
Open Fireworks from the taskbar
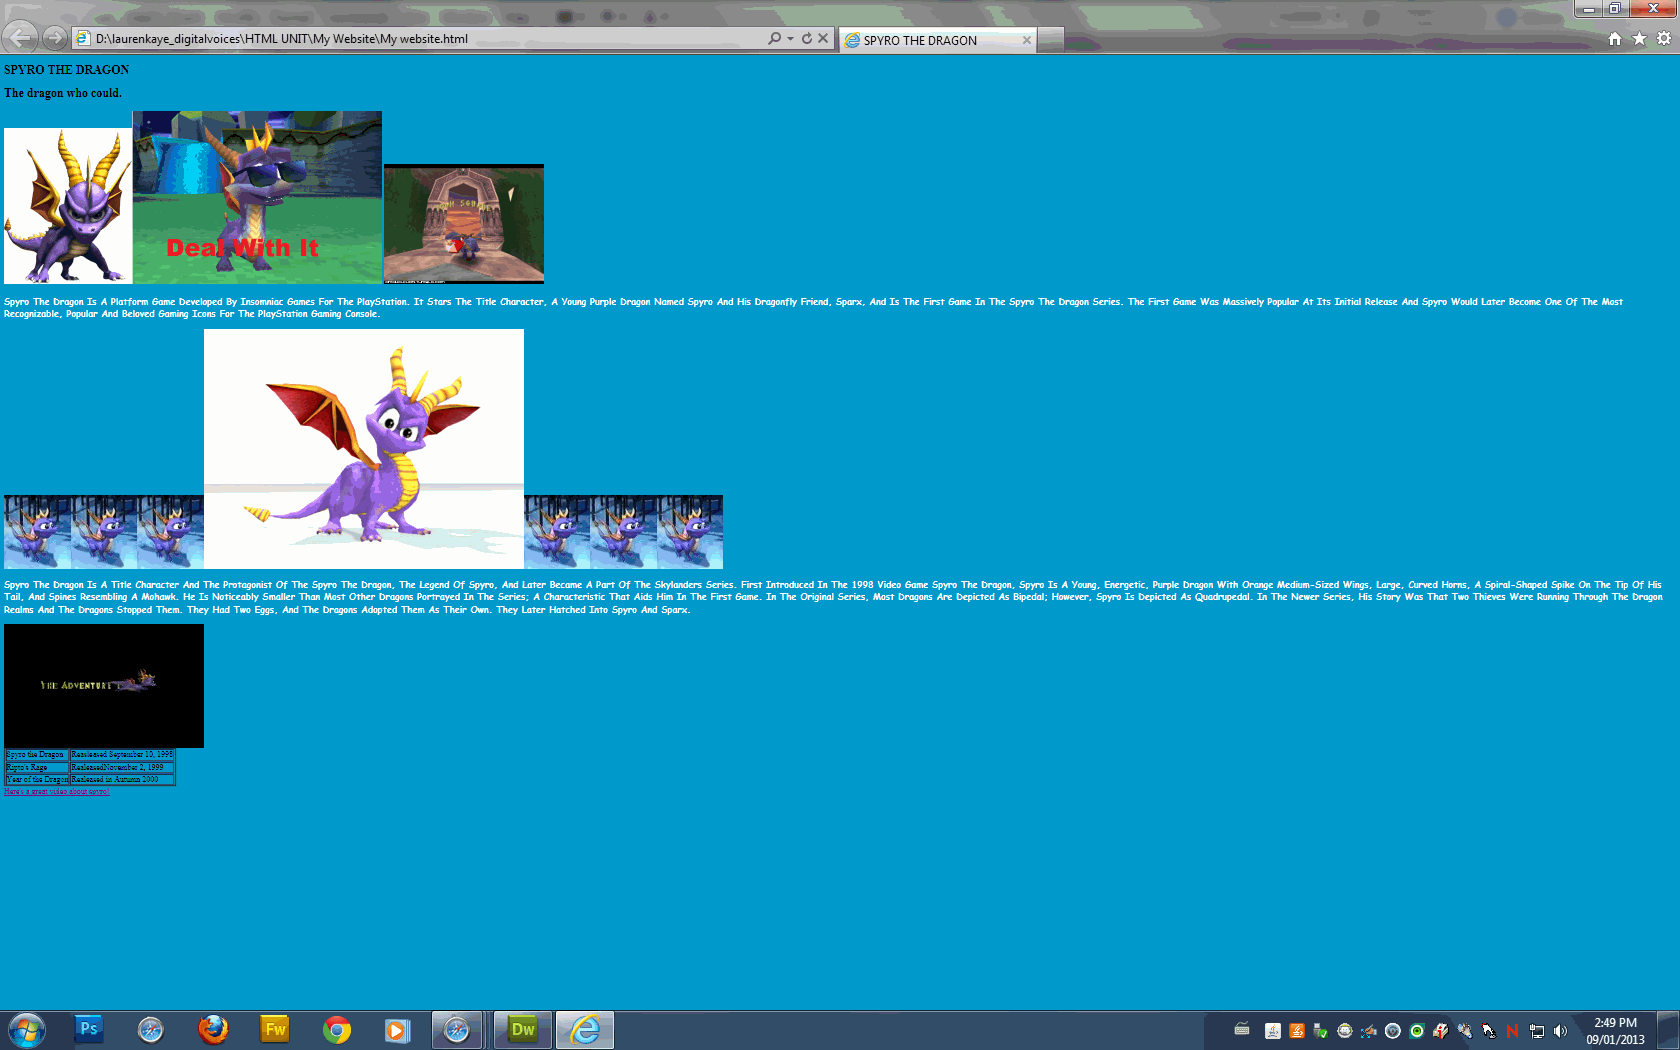point(275,1029)
